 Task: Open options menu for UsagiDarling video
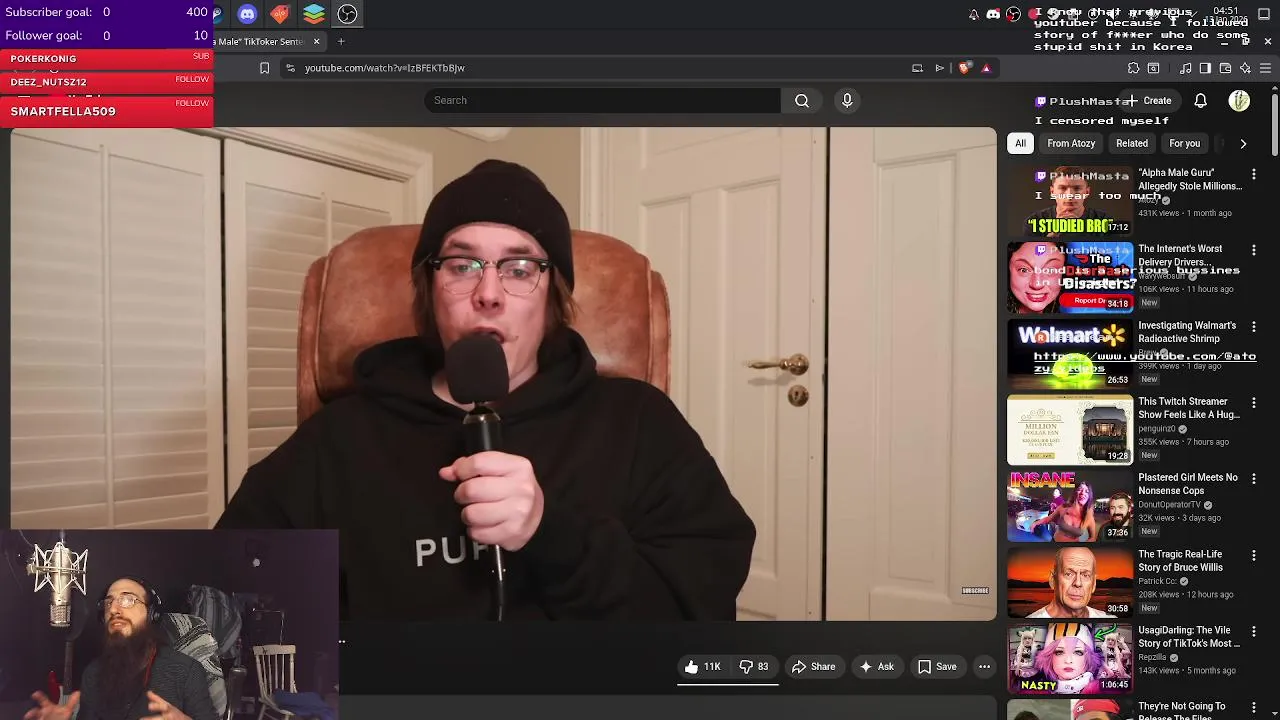(x=1254, y=632)
